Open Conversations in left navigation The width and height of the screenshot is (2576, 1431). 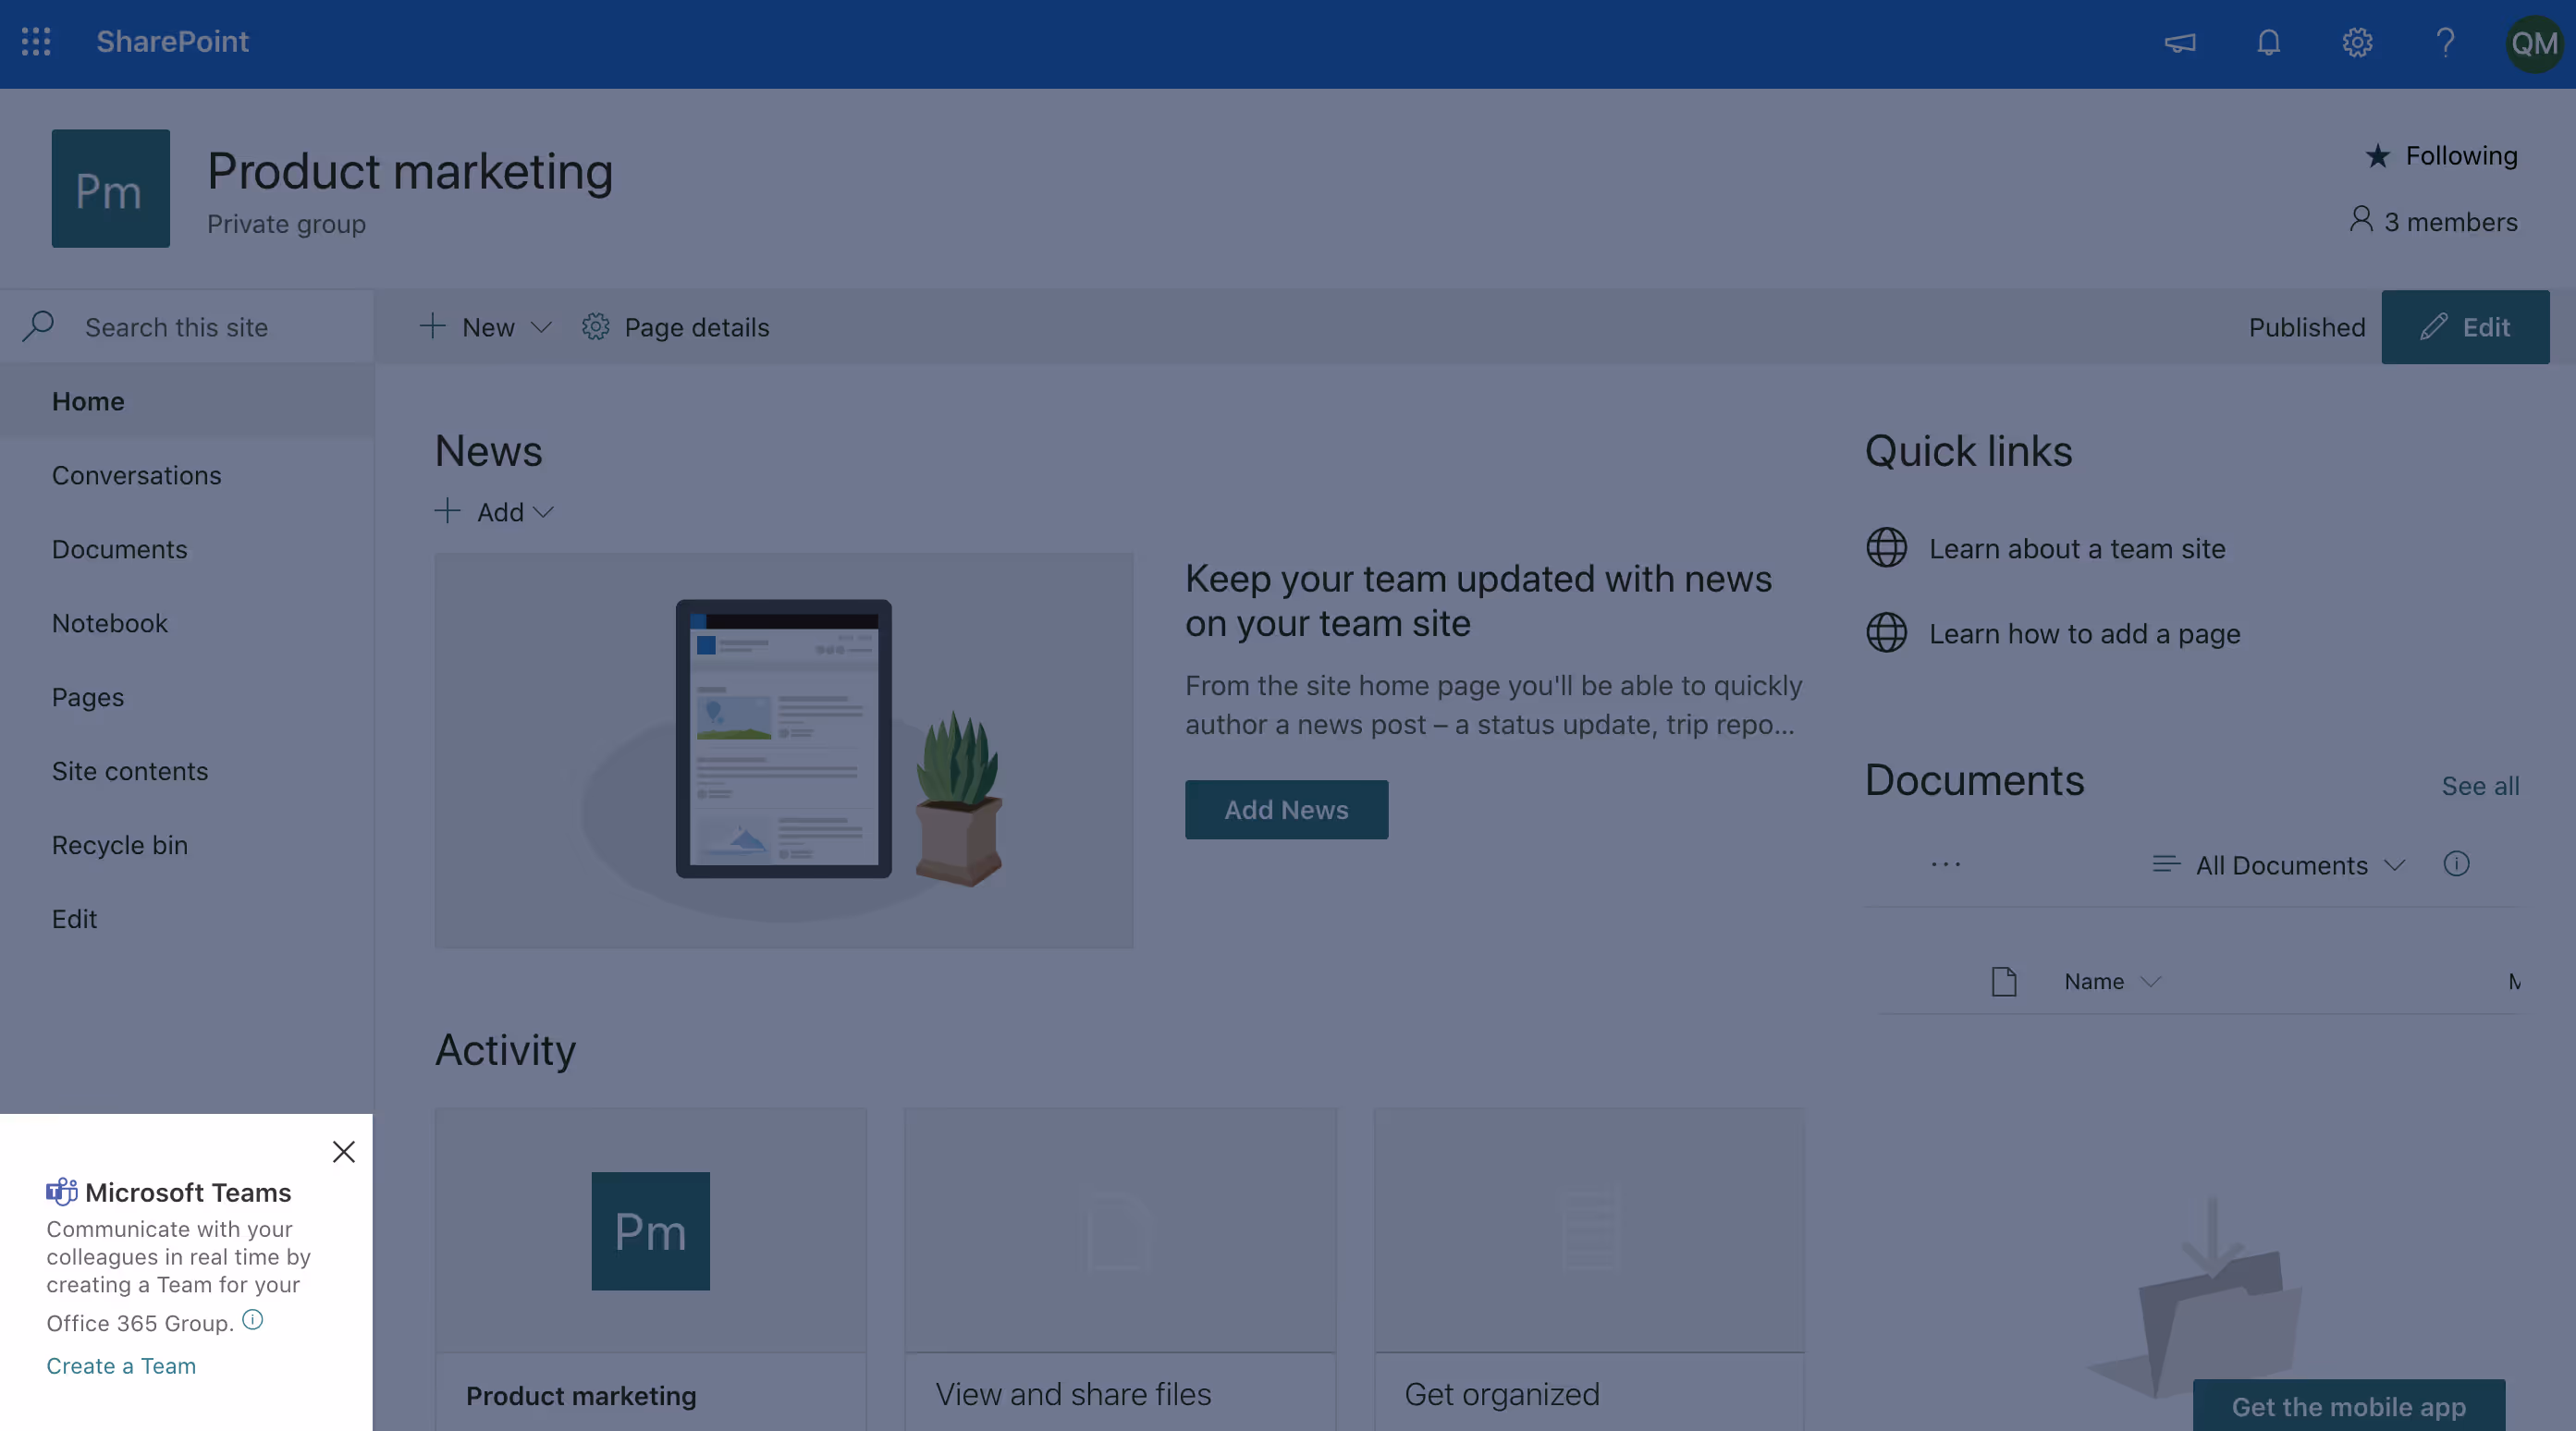[137, 475]
